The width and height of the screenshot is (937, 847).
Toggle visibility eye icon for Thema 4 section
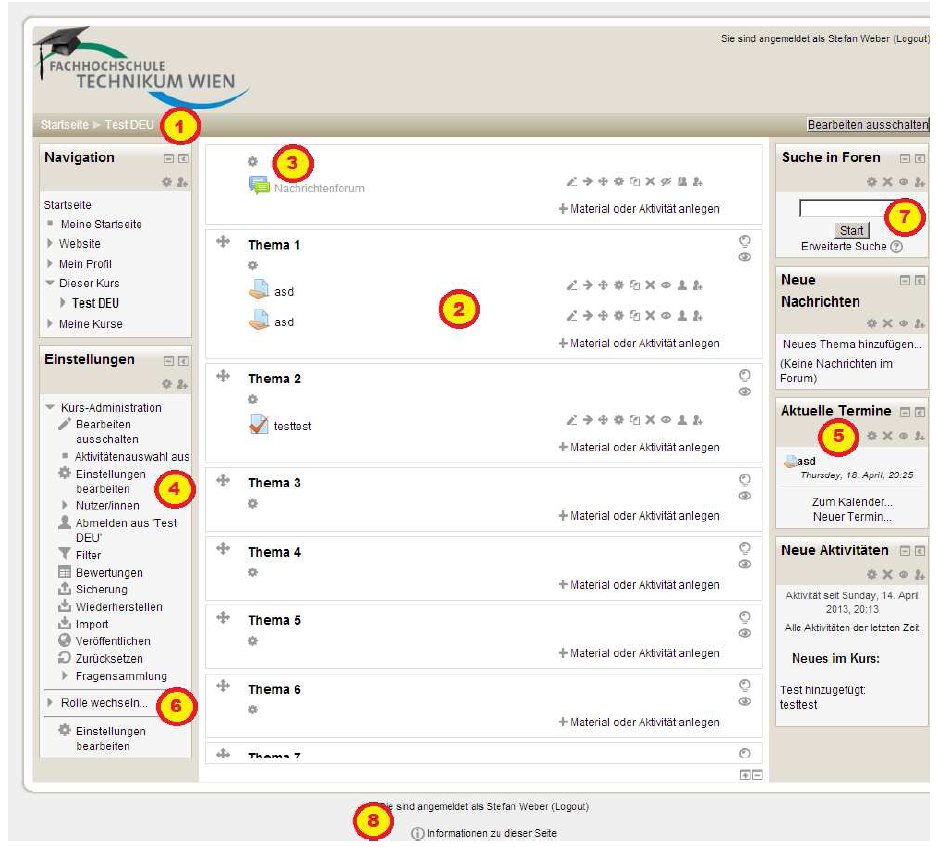pyautogui.click(x=744, y=564)
